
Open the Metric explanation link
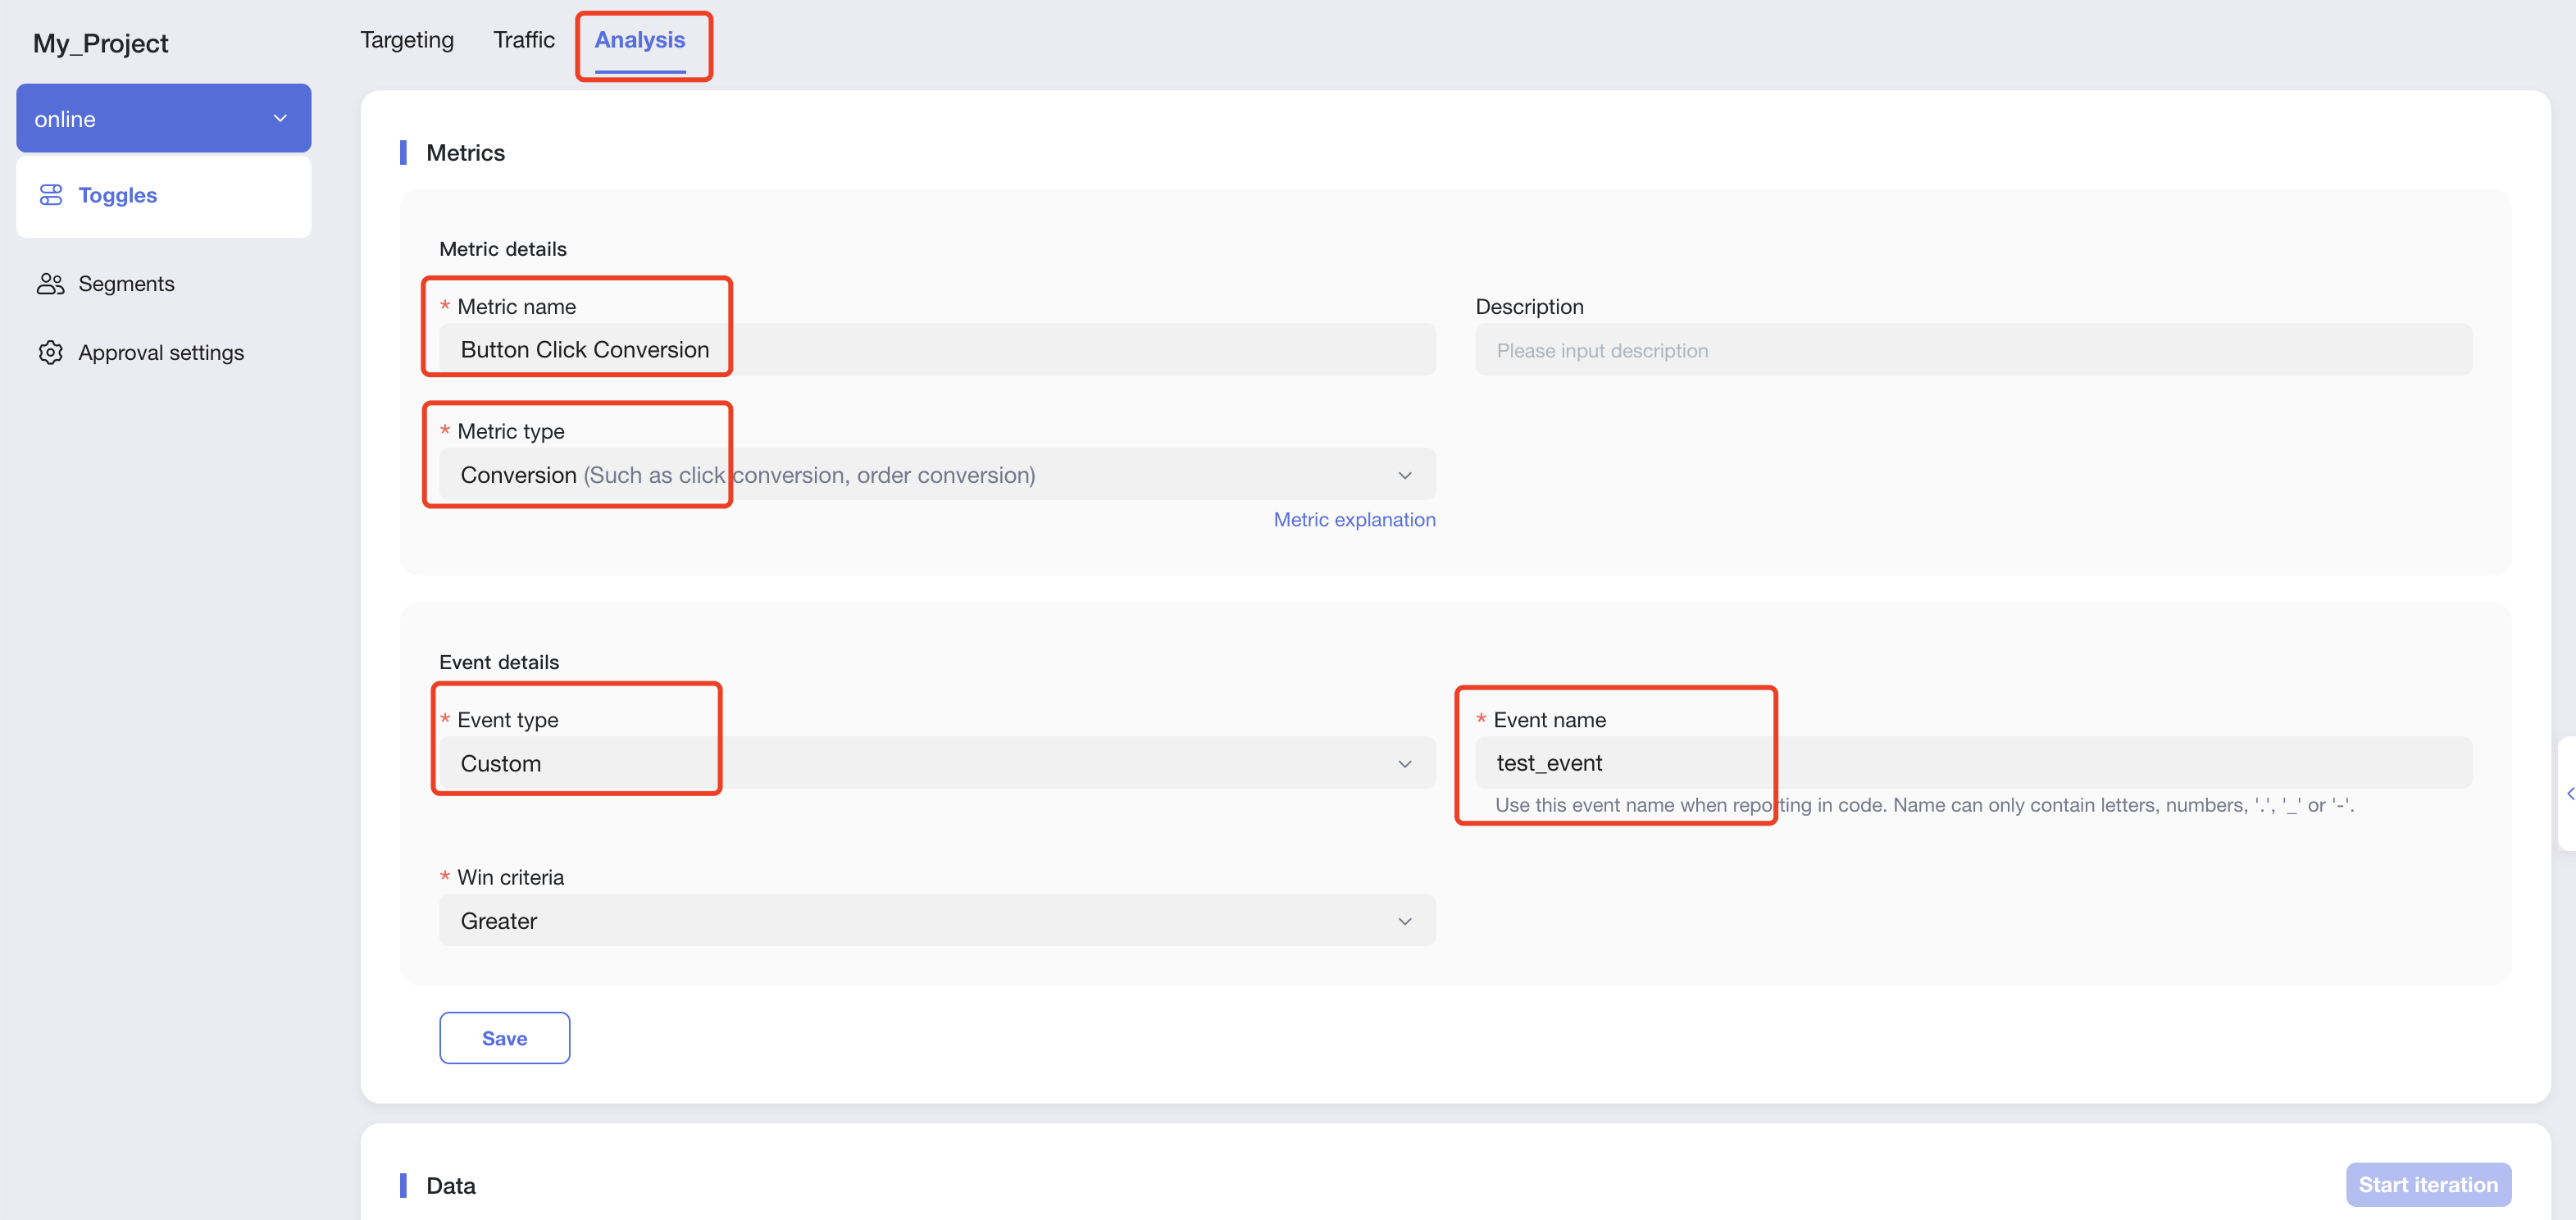pyautogui.click(x=1353, y=519)
